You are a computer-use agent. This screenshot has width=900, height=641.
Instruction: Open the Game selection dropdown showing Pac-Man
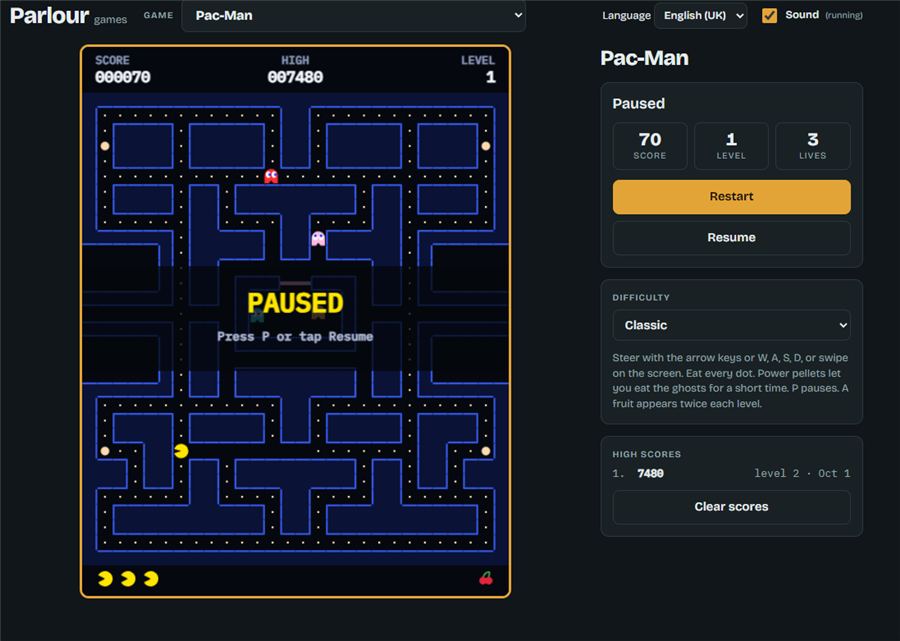click(x=354, y=15)
